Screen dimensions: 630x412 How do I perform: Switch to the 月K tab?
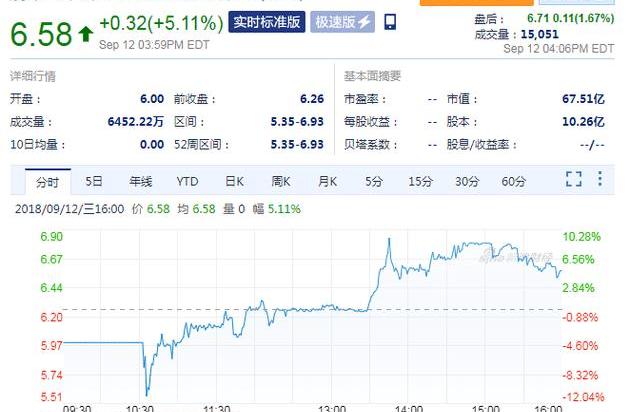coord(327,181)
